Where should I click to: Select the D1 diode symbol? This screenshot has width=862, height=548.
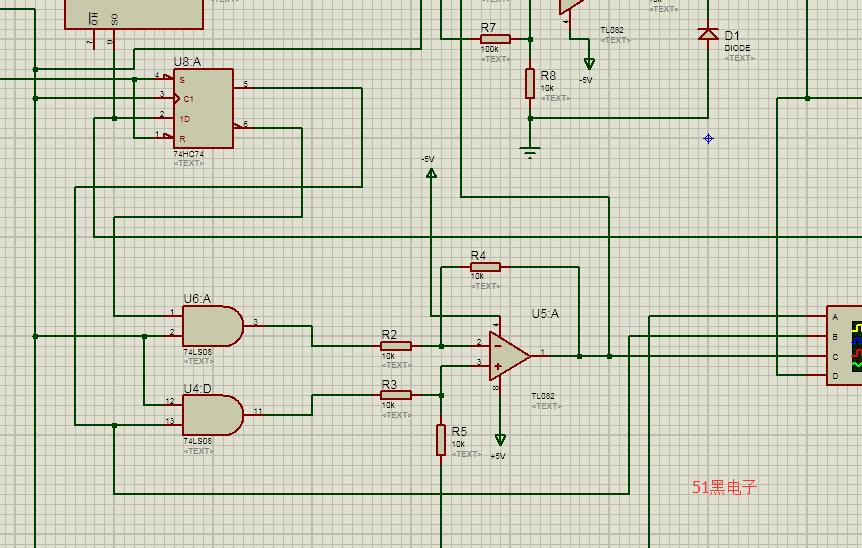708,34
